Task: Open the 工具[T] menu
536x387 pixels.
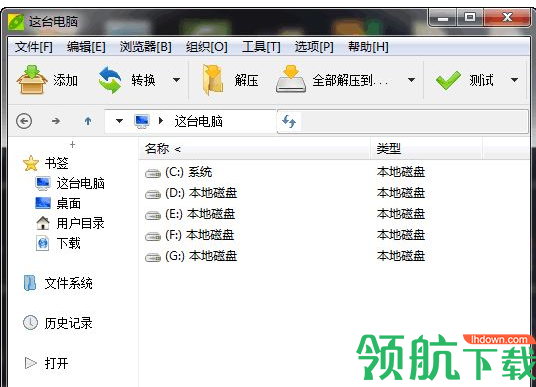Action: (262, 47)
